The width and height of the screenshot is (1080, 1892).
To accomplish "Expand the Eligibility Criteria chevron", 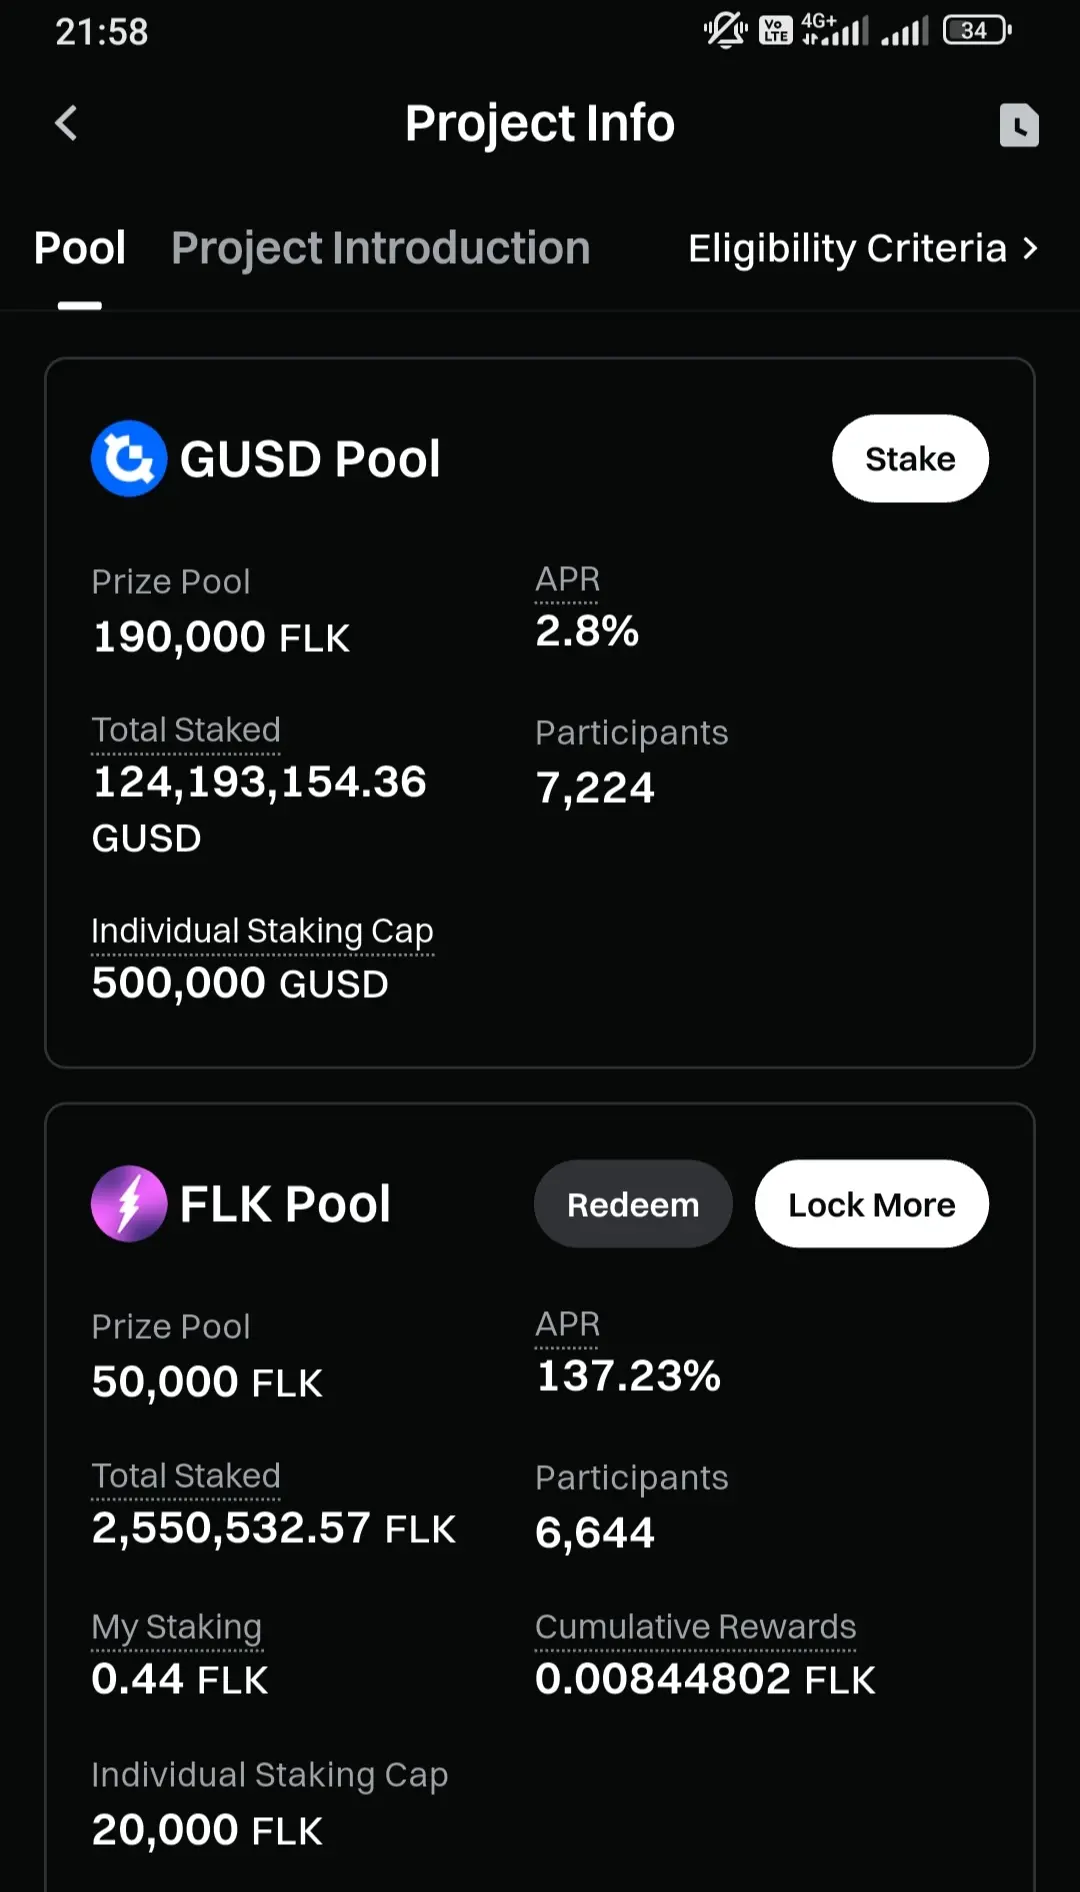I will point(1030,248).
